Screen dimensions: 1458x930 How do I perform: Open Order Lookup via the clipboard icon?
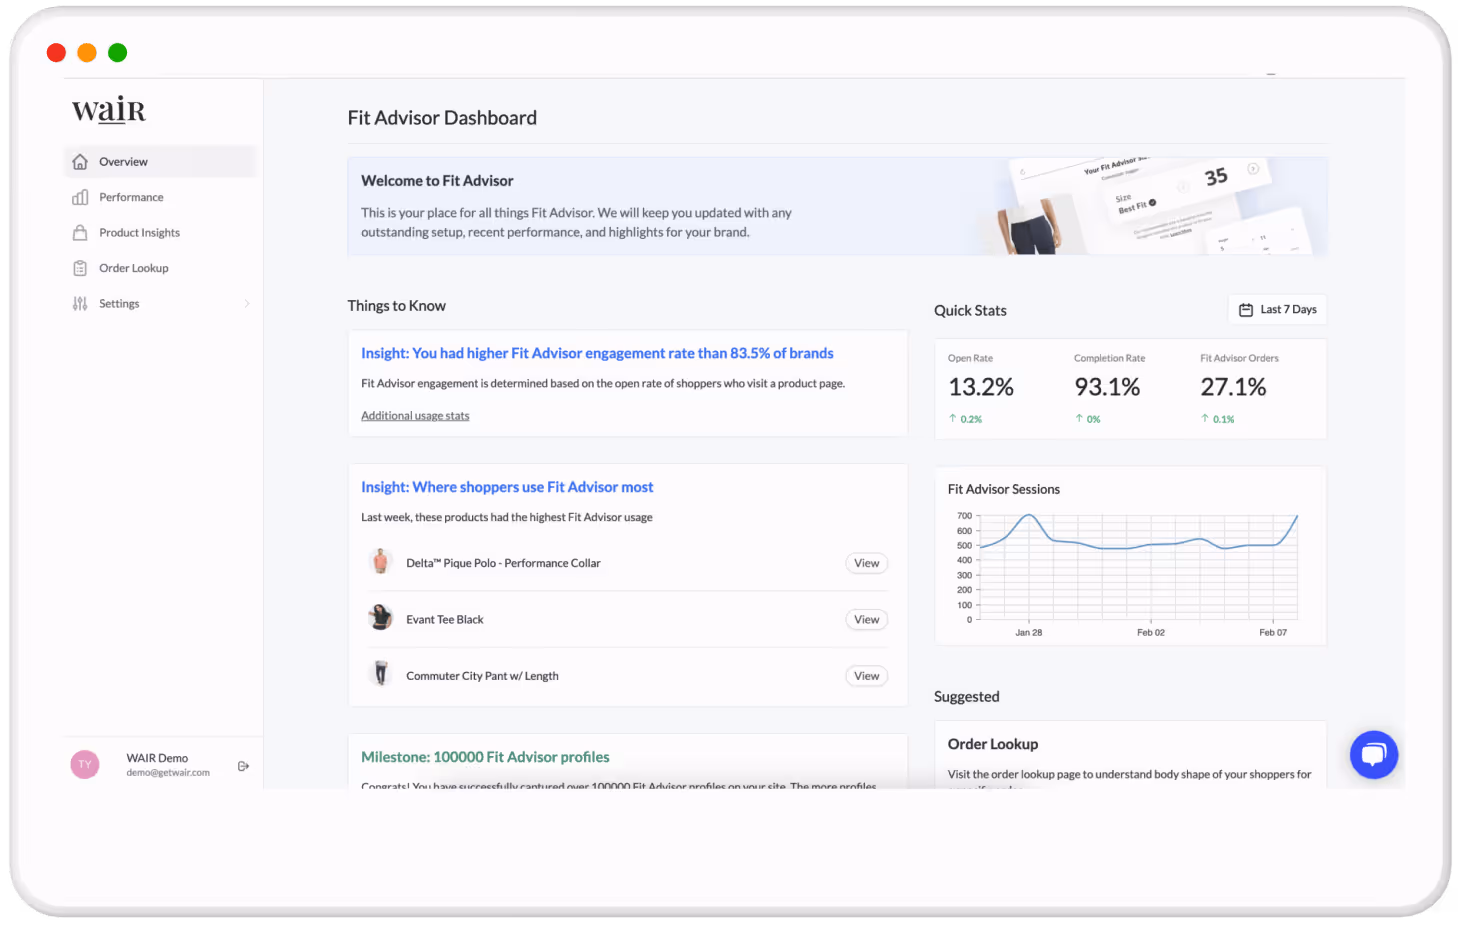click(x=80, y=268)
